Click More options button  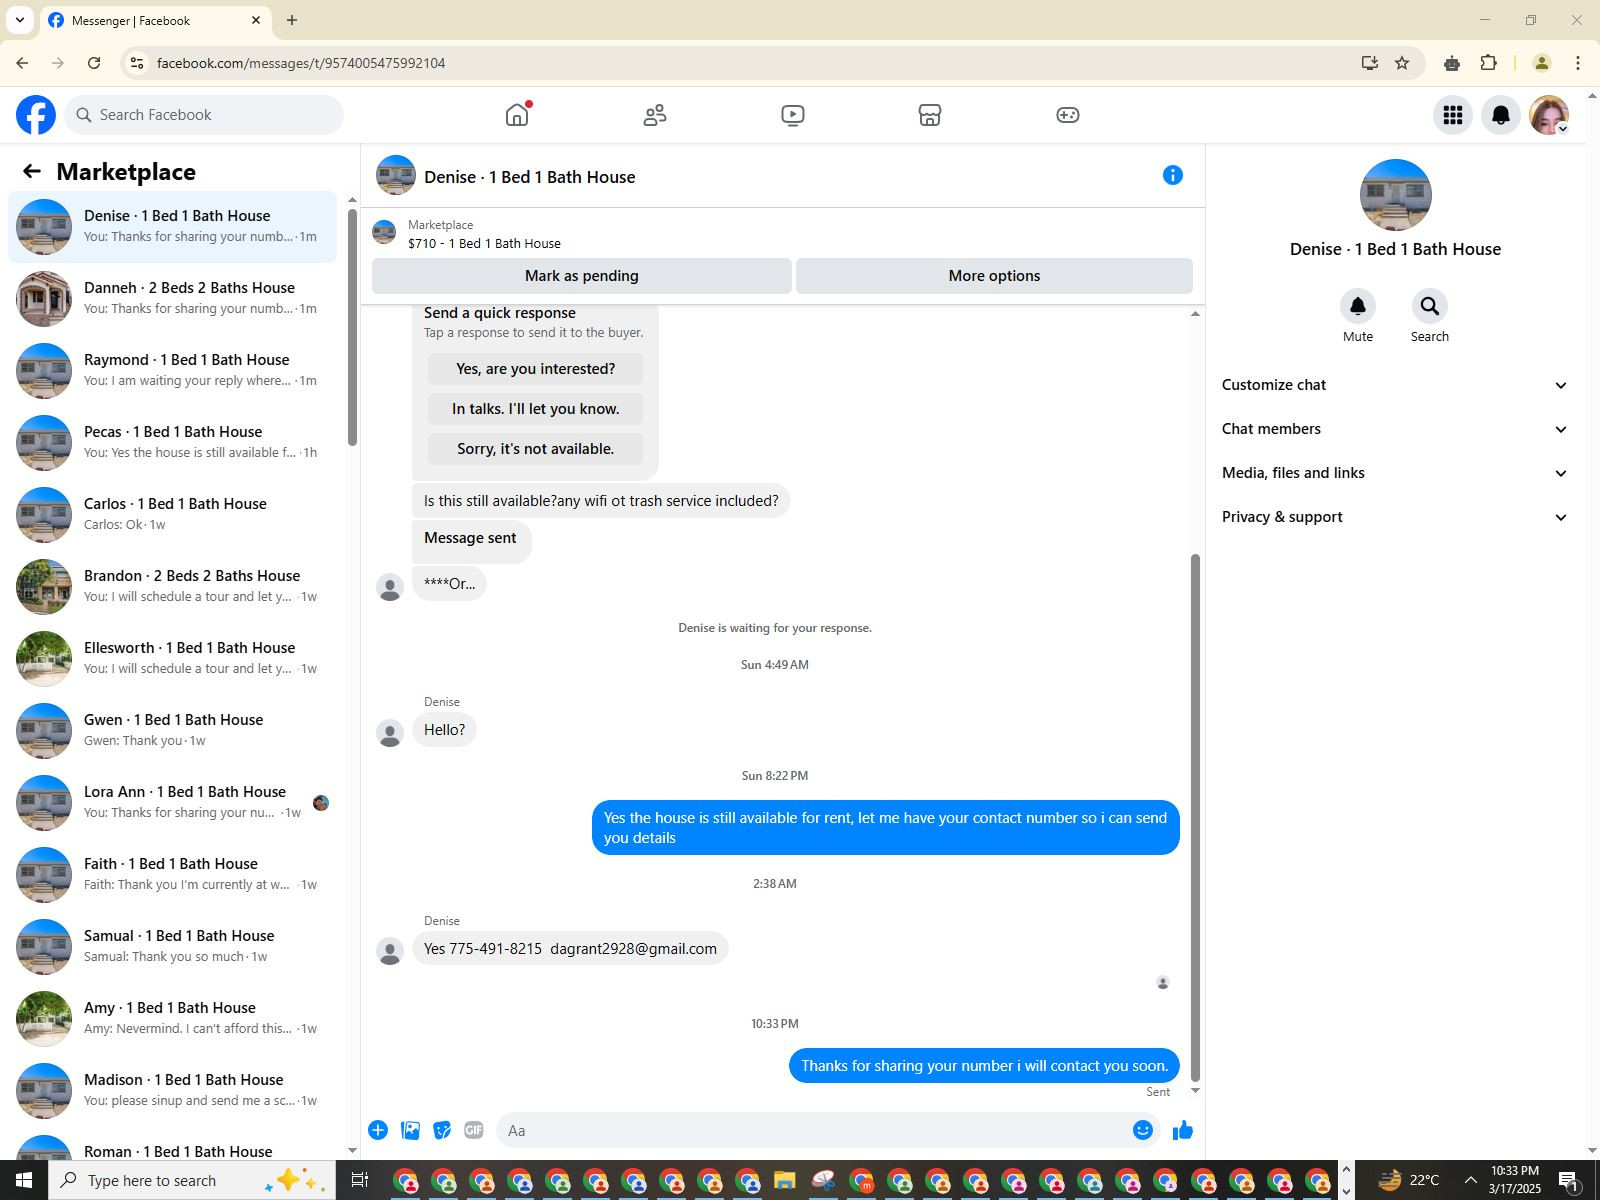click(994, 276)
